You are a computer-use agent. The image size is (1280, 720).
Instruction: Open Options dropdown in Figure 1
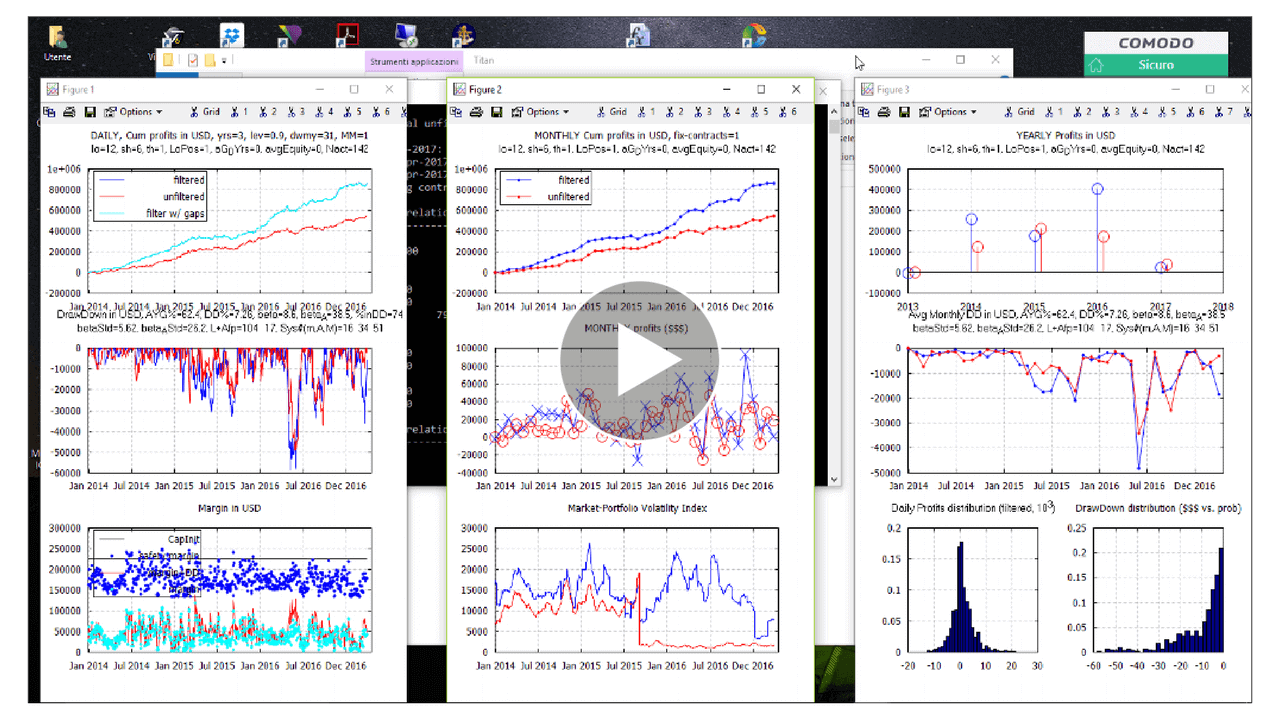(x=133, y=112)
